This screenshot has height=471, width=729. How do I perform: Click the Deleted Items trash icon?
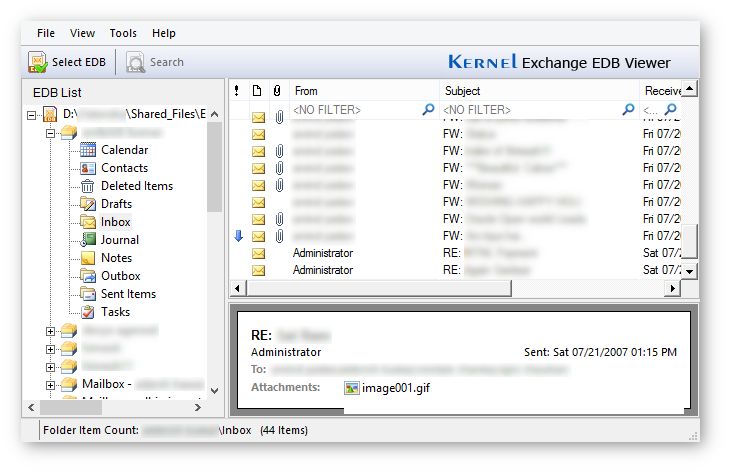[87, 186]
